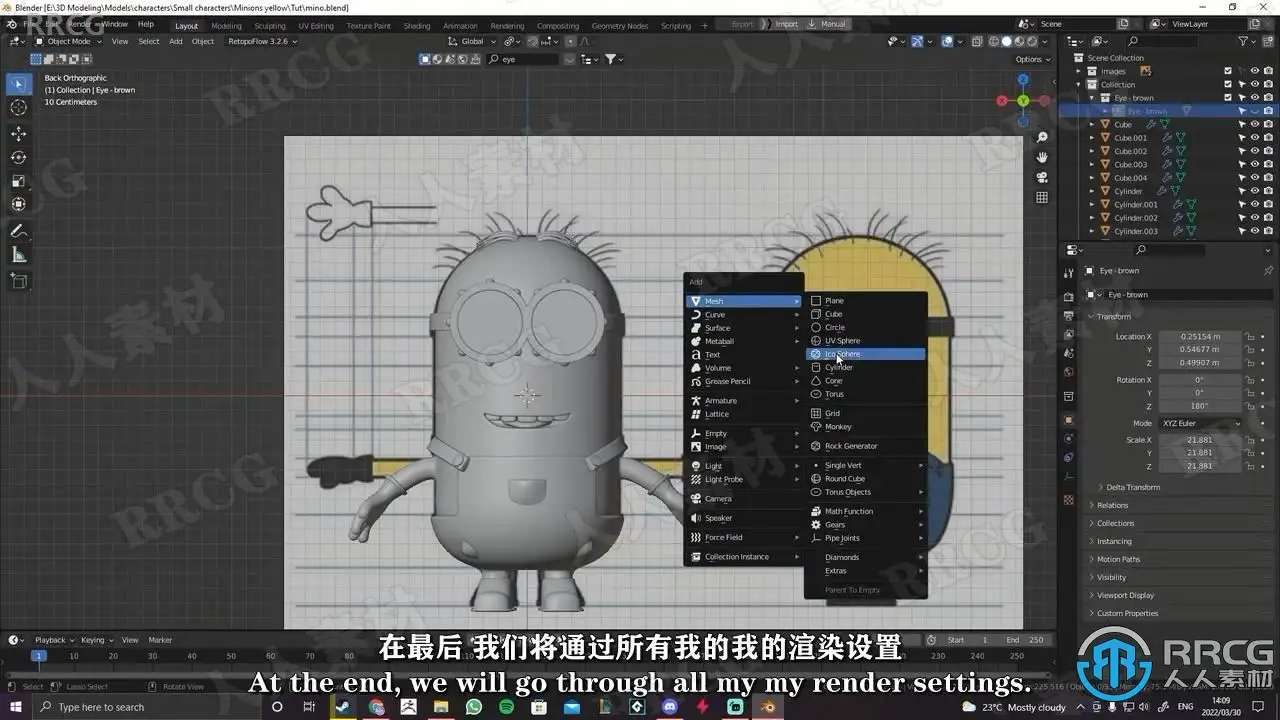Toggle viewport gizmos display
Screen dimensions: 1280x720
tap(916, 42)
